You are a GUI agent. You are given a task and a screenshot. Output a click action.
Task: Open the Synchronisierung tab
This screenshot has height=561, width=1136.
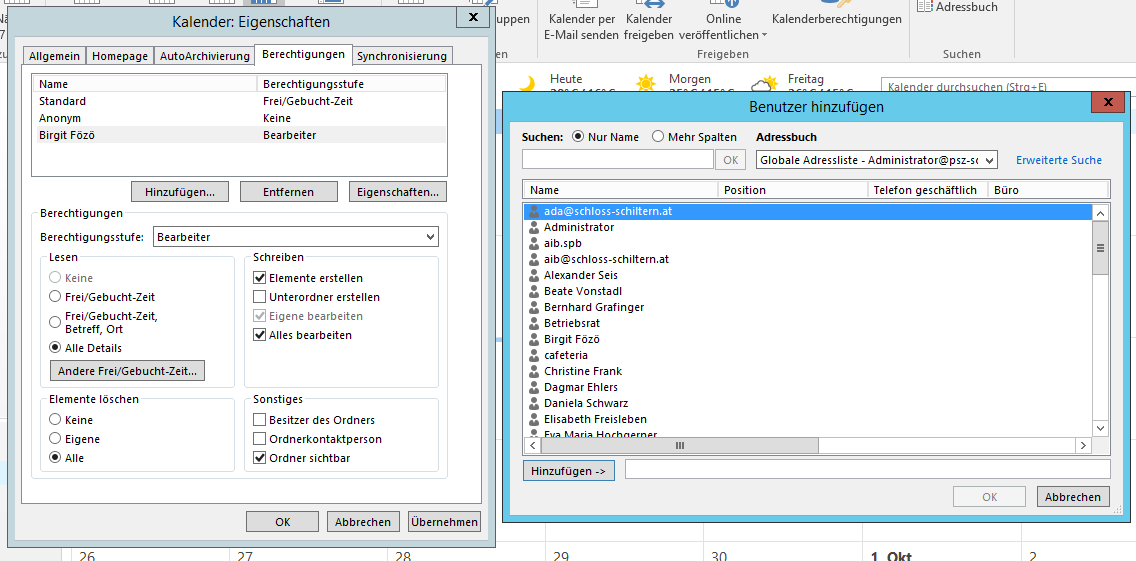[x=402, y=56]
